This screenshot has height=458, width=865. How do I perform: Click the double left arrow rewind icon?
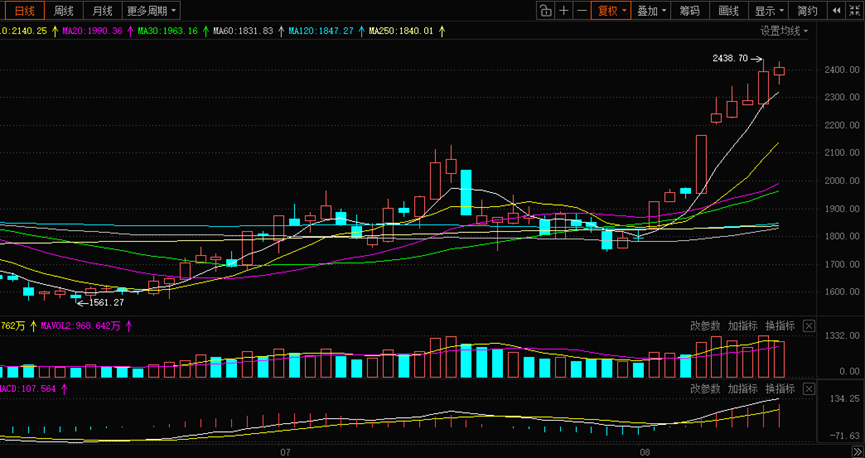[837, 10]
